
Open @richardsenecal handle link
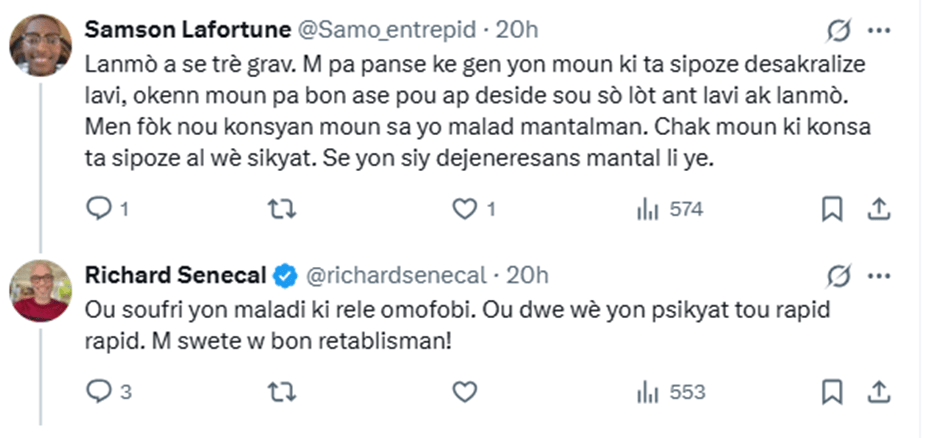tap(393, 274)
